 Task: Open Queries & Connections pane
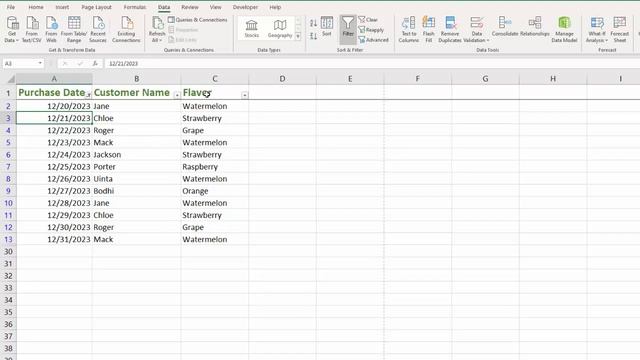click(x=198, y=20)
